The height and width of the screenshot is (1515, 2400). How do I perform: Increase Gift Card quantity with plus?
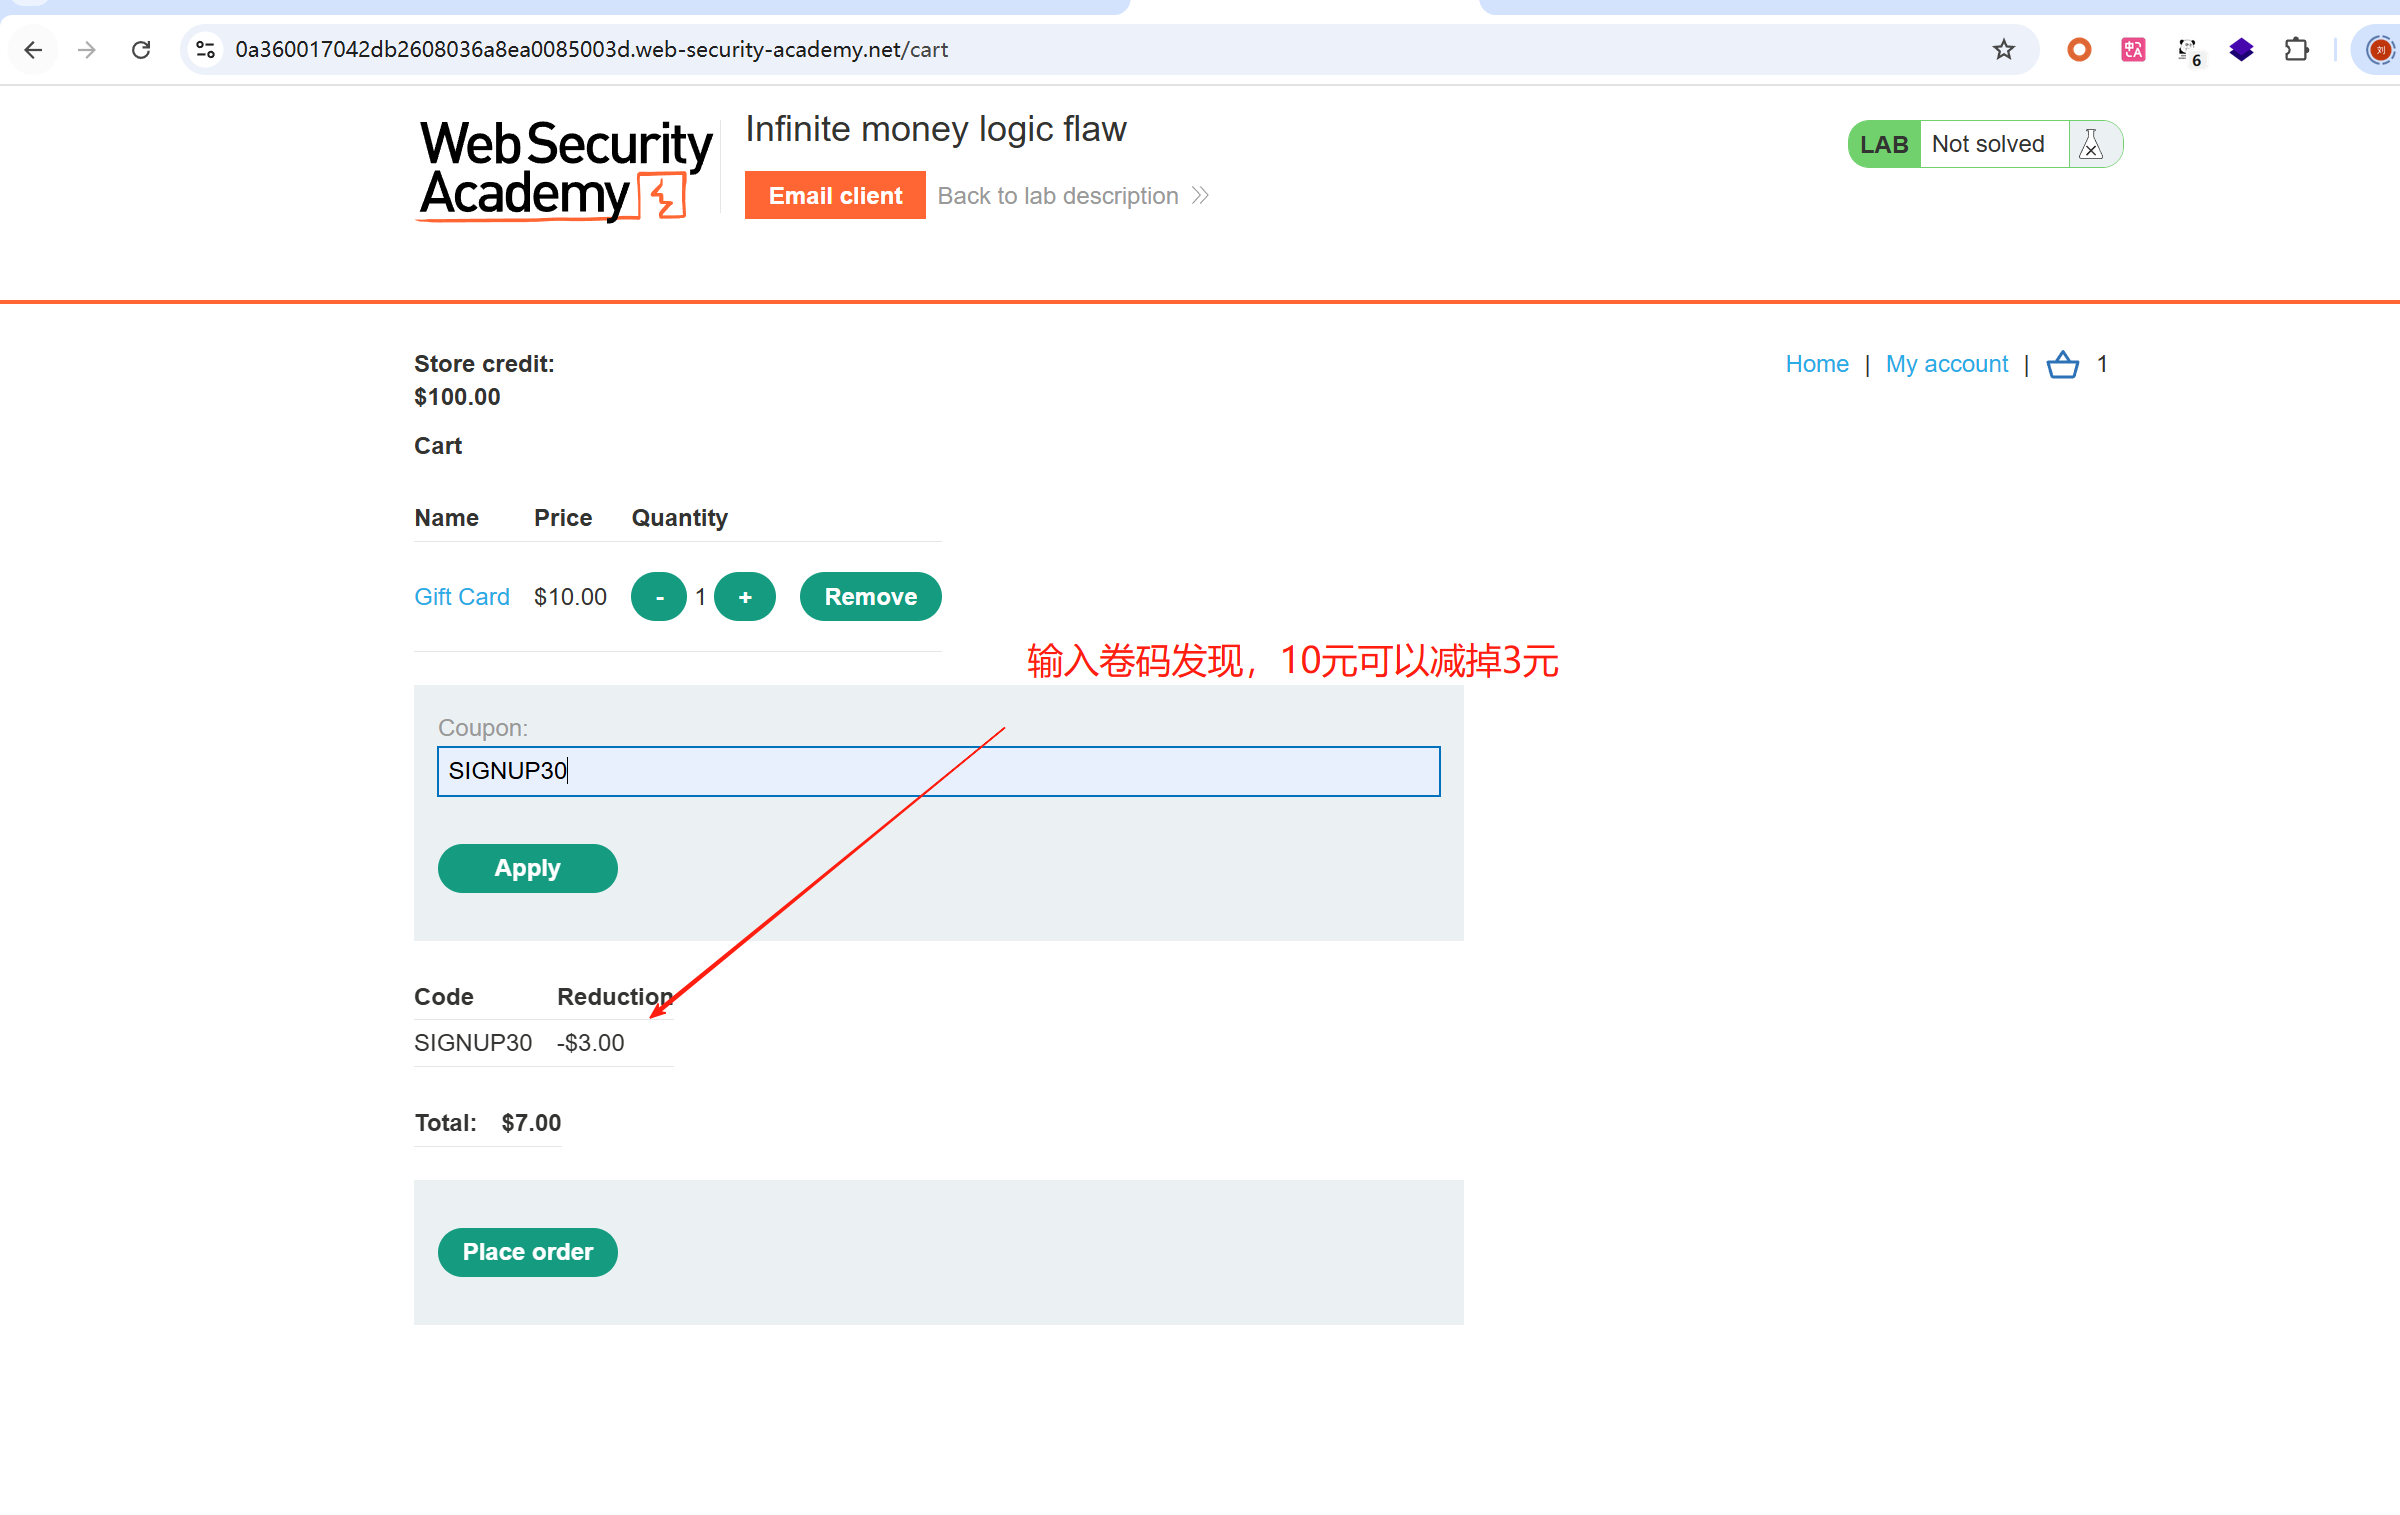pyautogui.click(x=745, y=597)
